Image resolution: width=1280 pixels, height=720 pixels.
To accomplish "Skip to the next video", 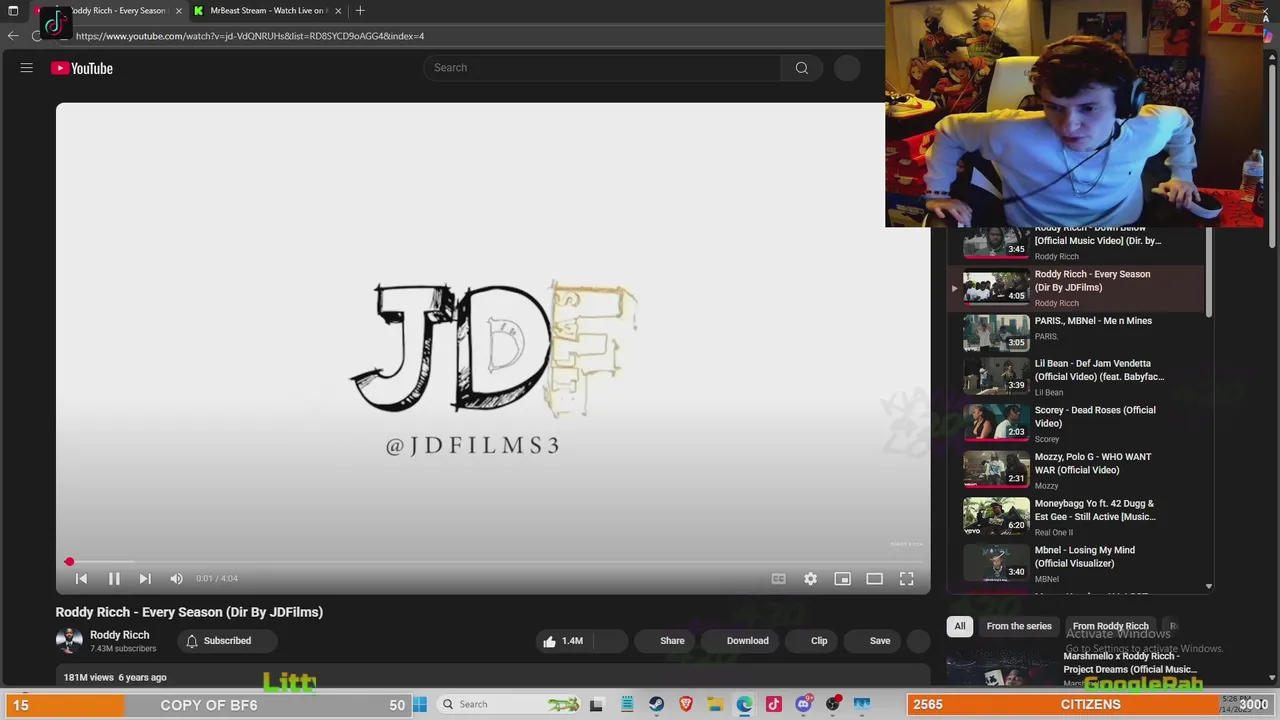I will (145, 578).
